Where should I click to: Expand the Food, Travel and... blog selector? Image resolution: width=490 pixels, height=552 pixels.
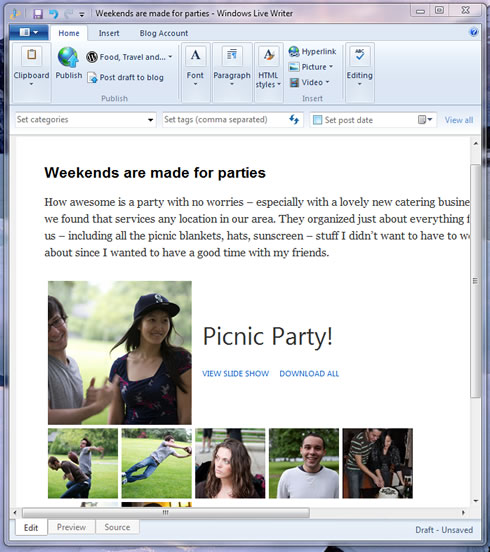(129, 57)
